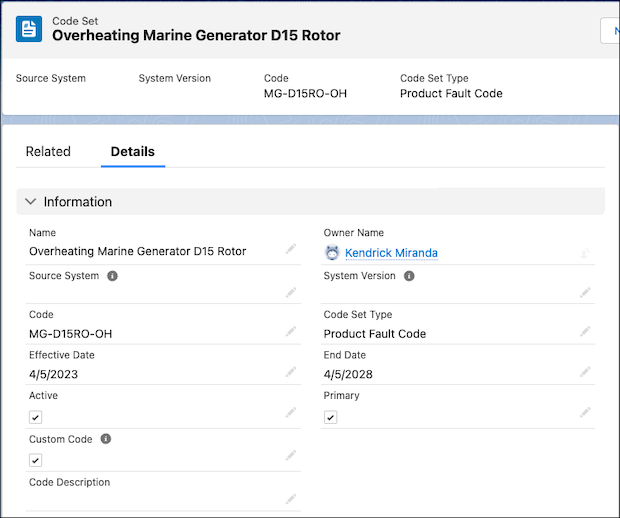Toggle the Active checkbox
620x518 pixels.
36,417
